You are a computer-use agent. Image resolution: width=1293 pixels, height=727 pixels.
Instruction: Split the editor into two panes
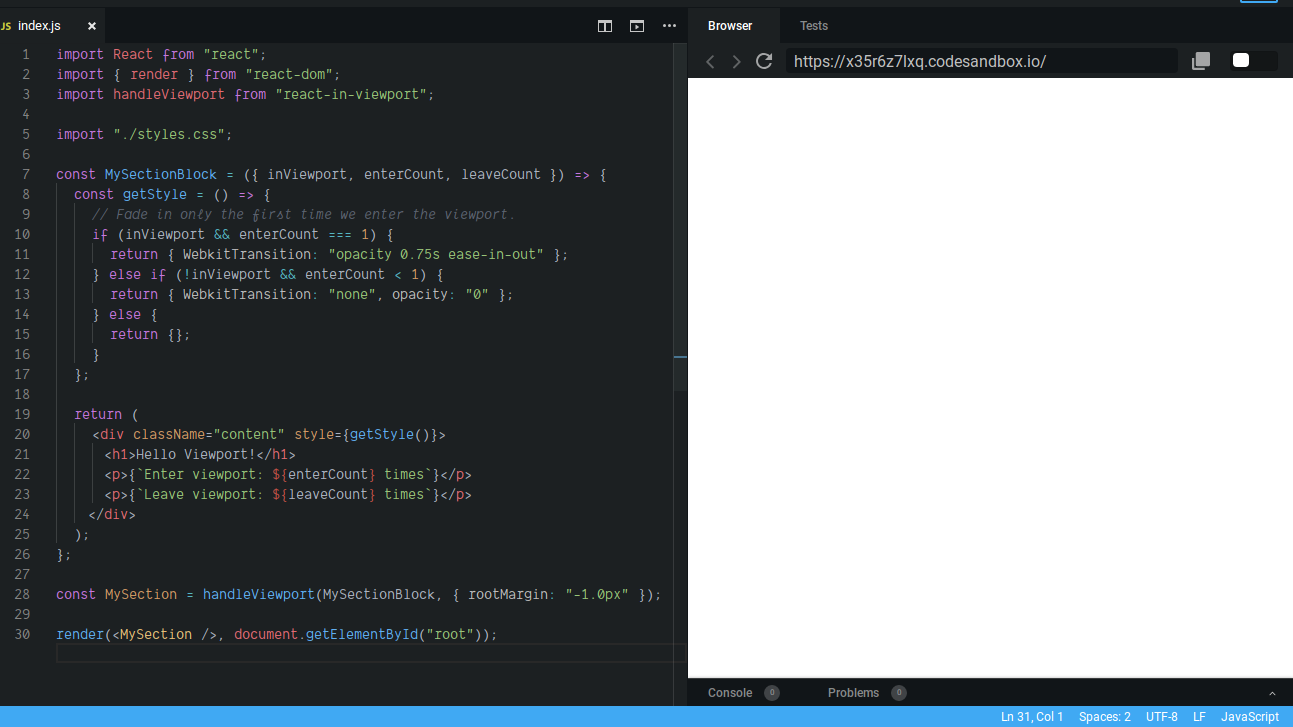click(604, 26)
